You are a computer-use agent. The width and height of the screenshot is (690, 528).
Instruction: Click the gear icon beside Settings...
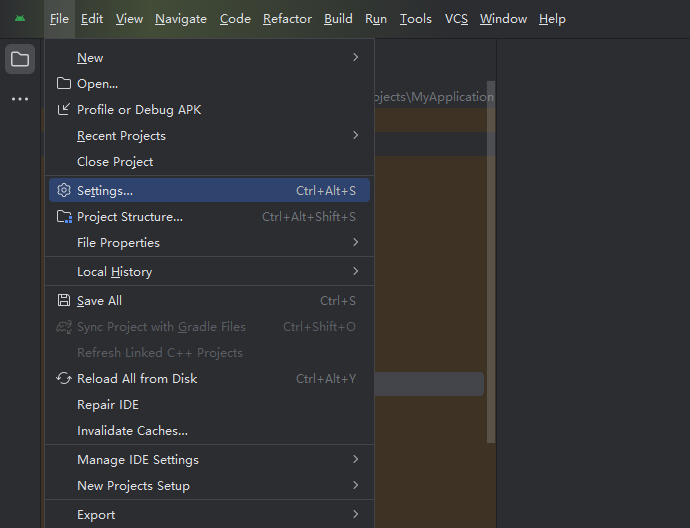64,190
